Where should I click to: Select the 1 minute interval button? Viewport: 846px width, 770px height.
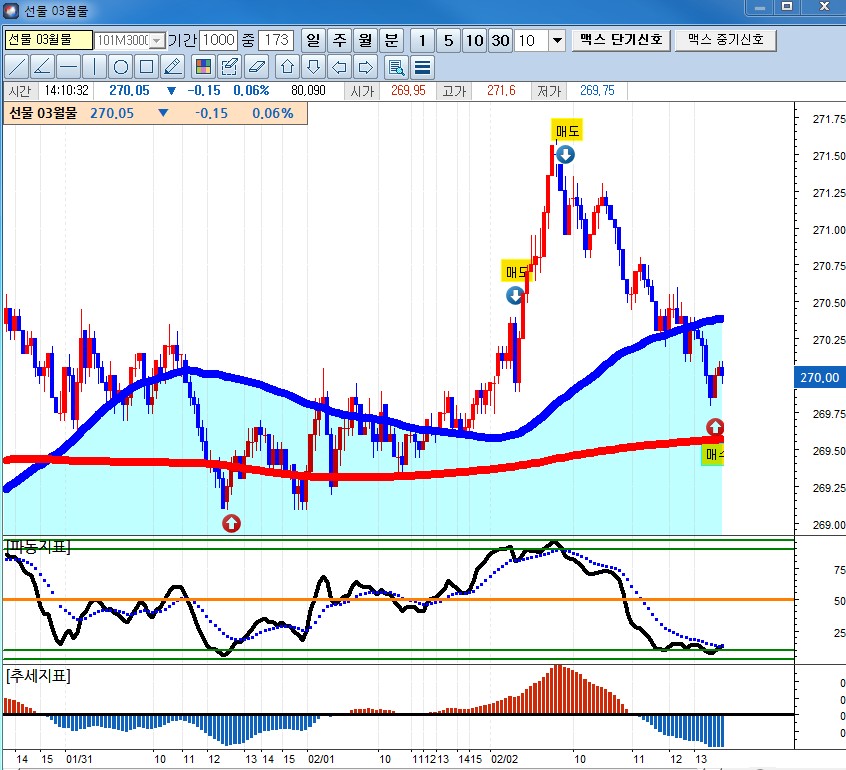pyautogui.click(x=422, y=40)
